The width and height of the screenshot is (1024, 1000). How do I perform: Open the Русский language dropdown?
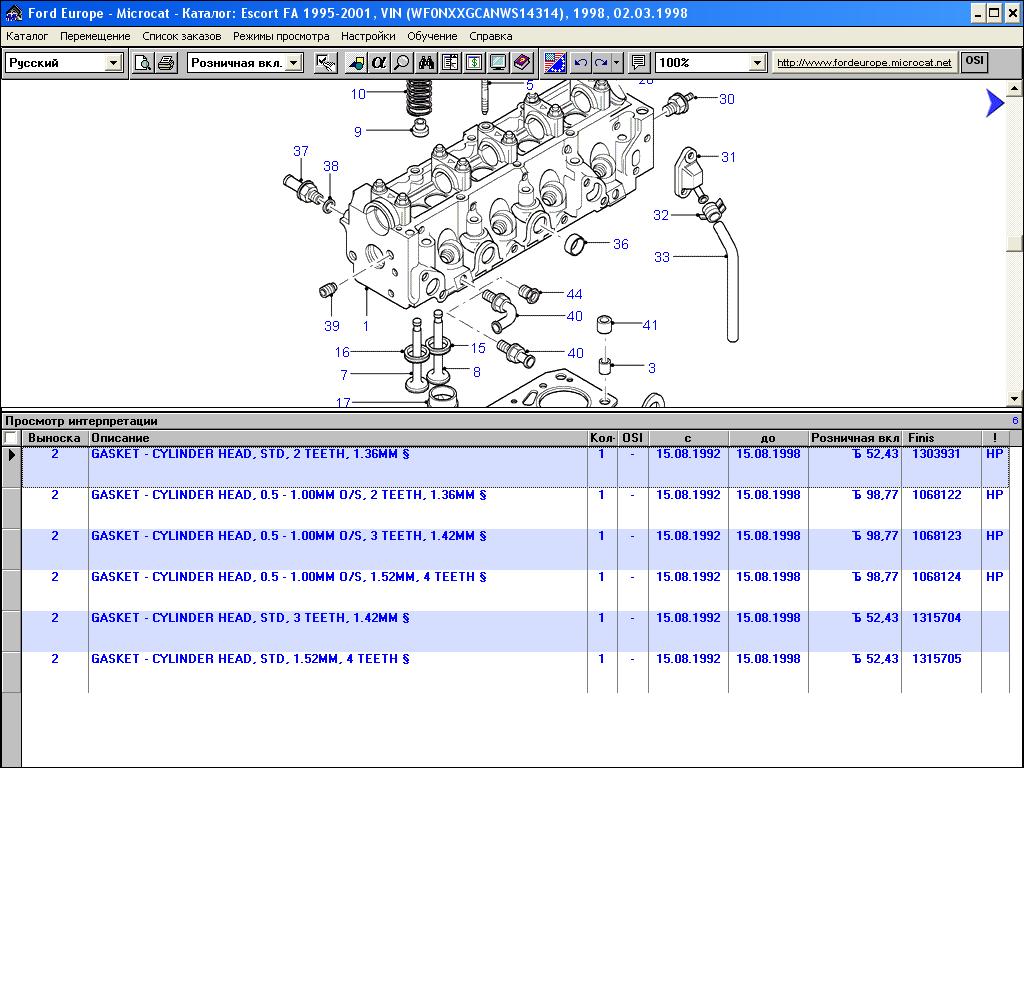coord(113,63)
